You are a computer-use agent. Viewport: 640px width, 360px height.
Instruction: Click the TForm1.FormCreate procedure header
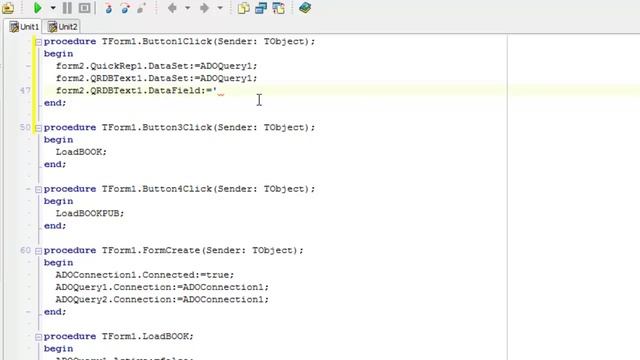(x=174, y=250)
